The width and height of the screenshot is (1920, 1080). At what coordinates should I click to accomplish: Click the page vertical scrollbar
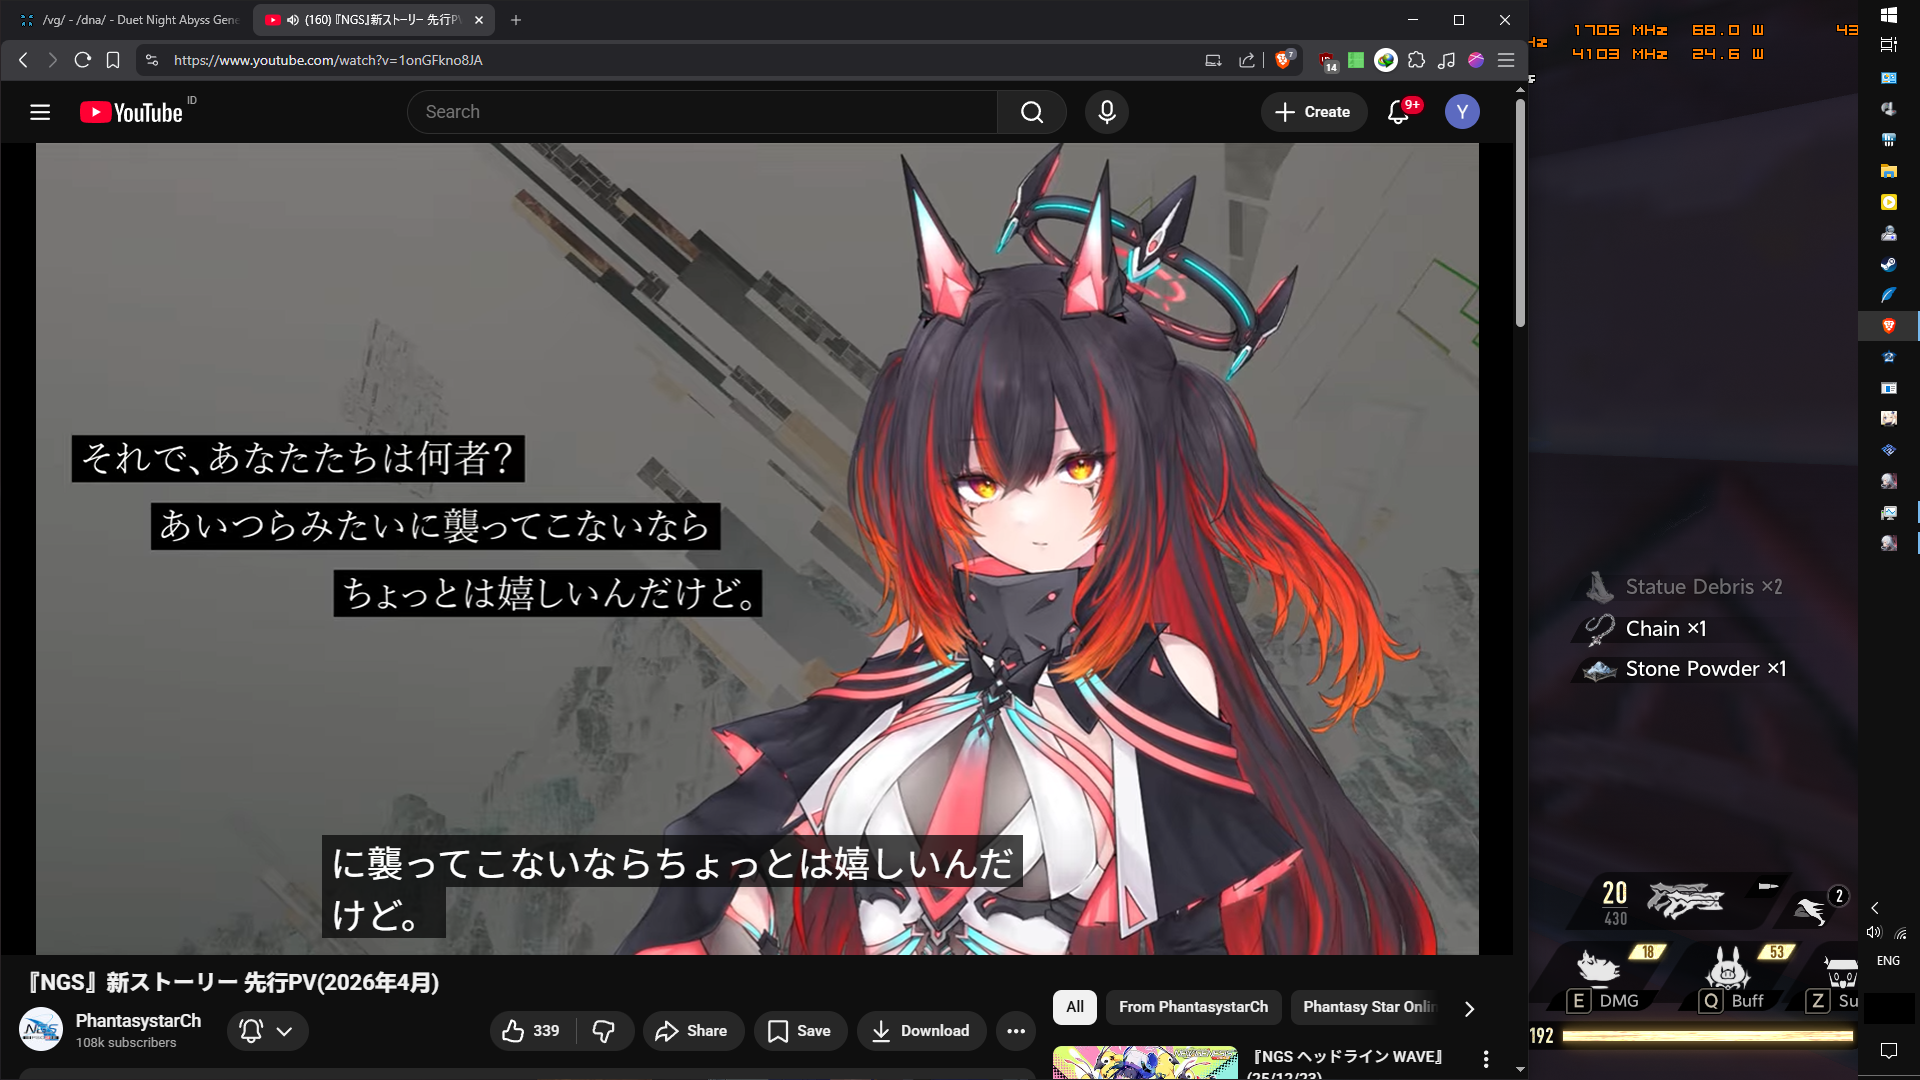pyautogui.click(x=1520, y=212)
